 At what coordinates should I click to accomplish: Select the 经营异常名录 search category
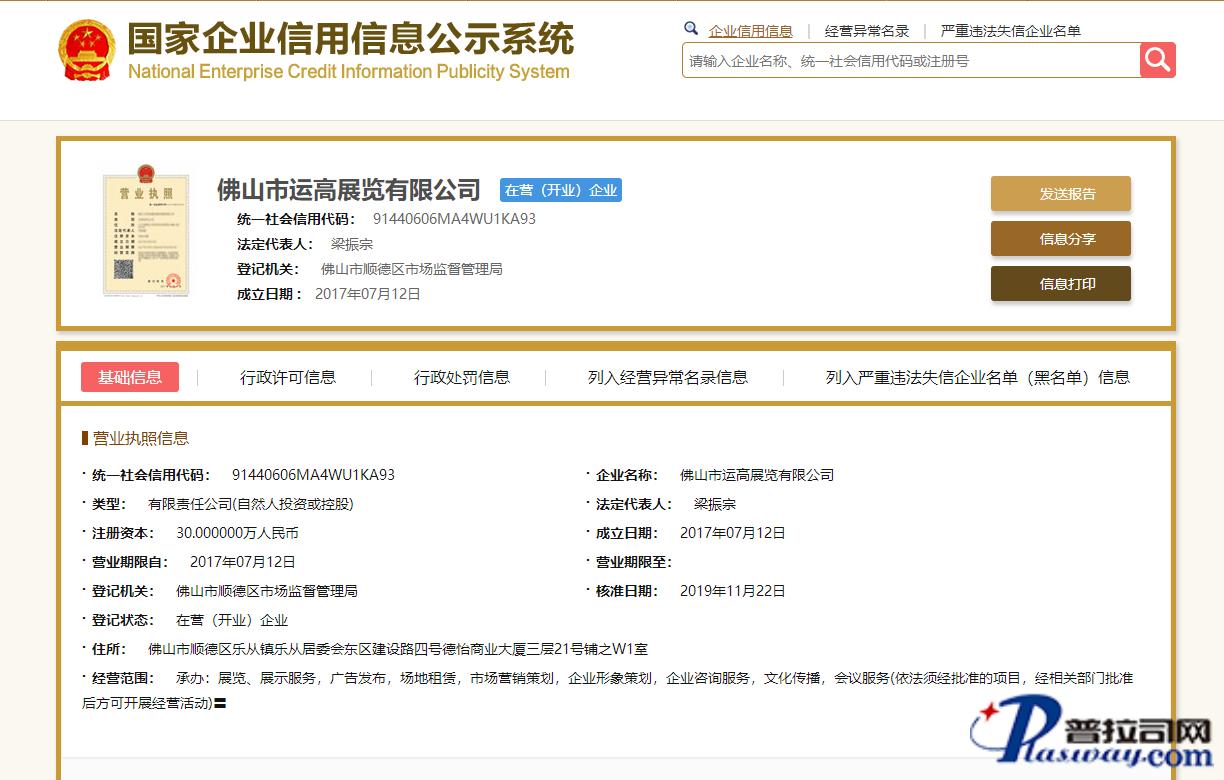click(867, 31)
